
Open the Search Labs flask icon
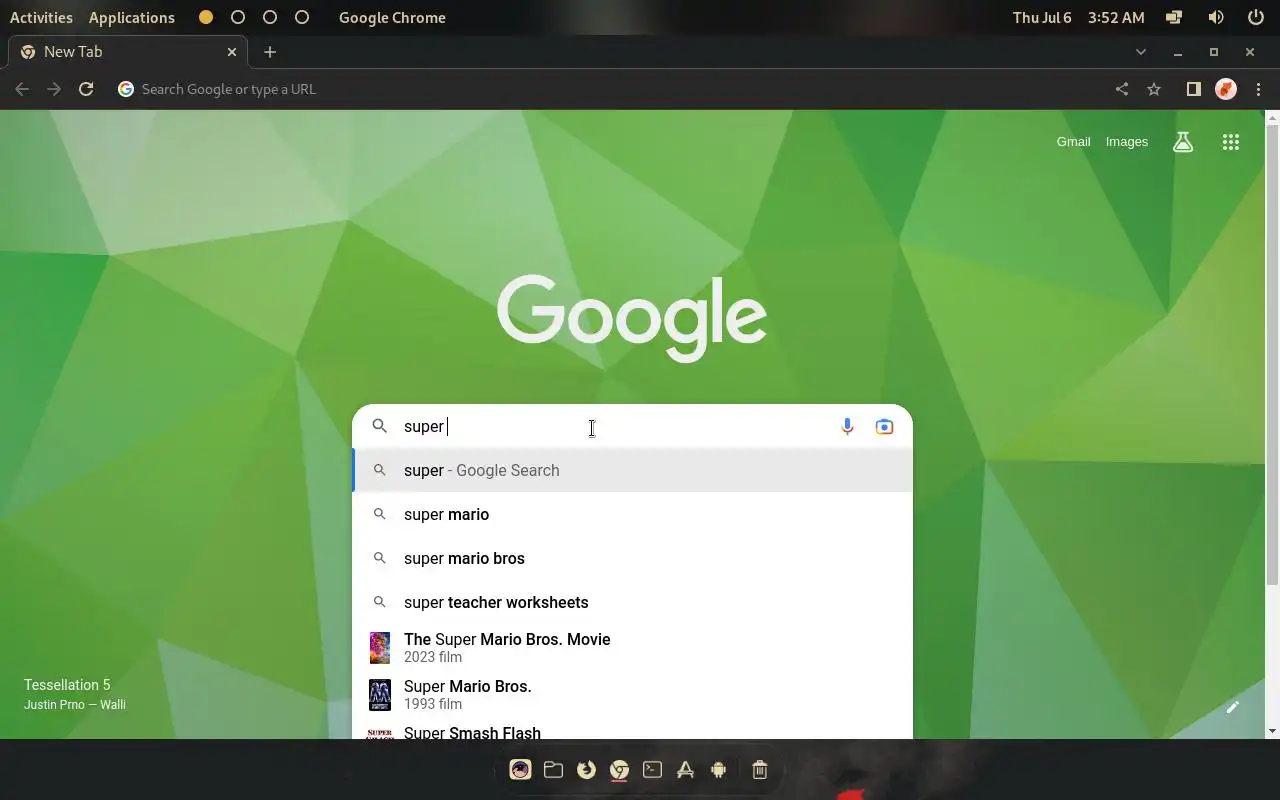pos(1183,142)
